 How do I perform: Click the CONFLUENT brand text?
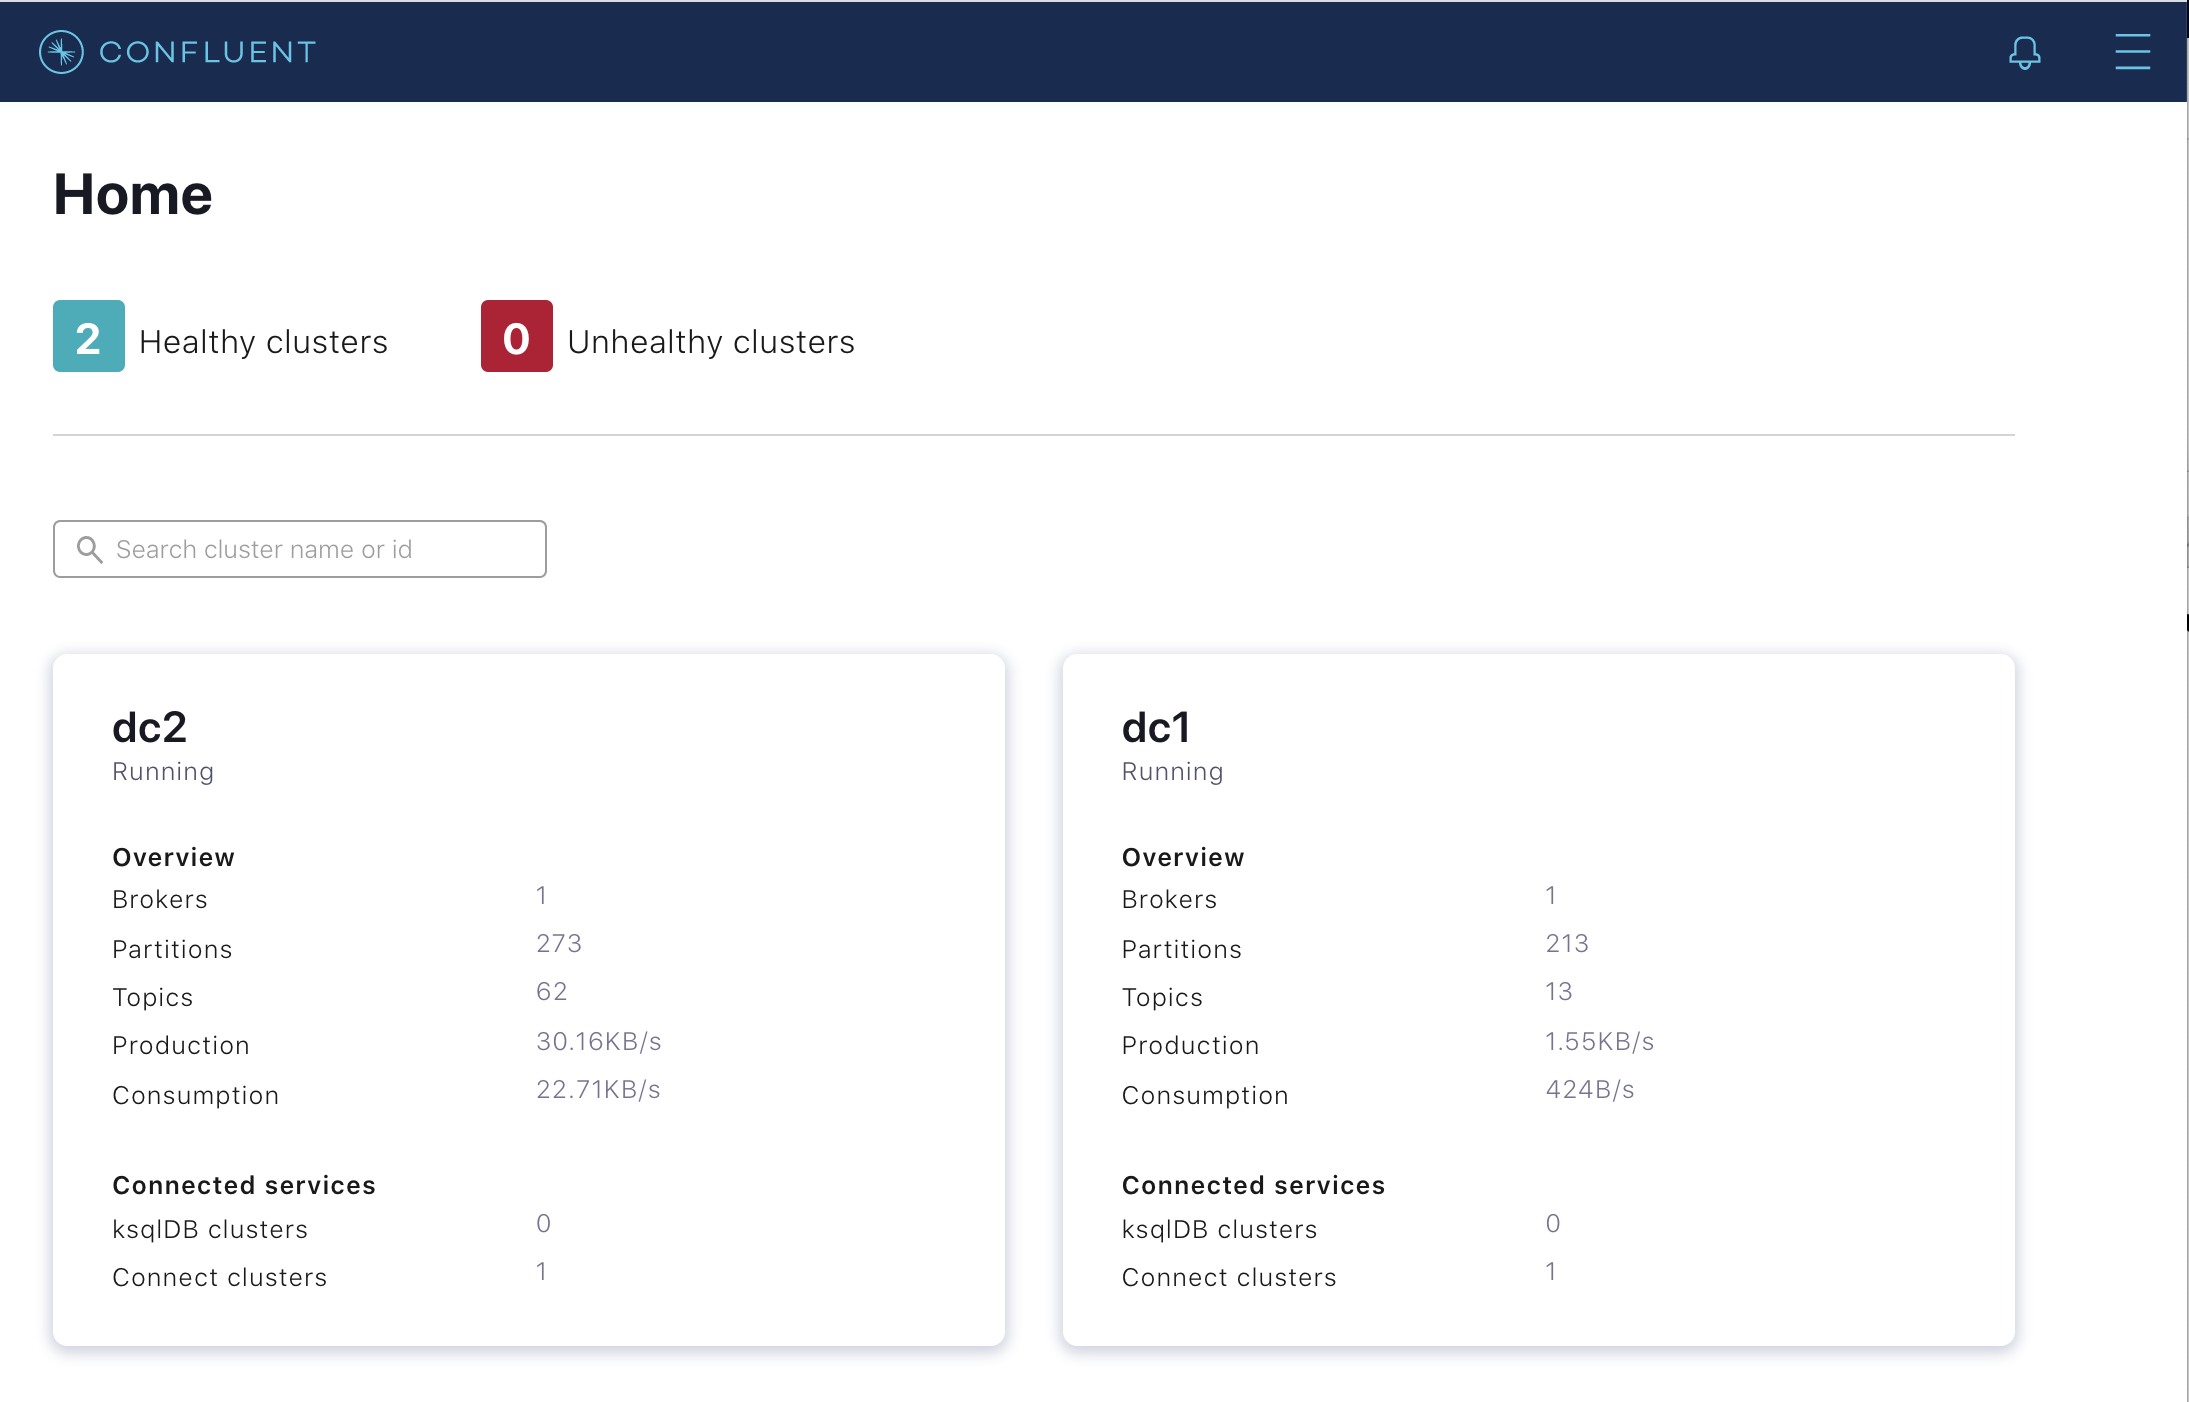point(208,52)
